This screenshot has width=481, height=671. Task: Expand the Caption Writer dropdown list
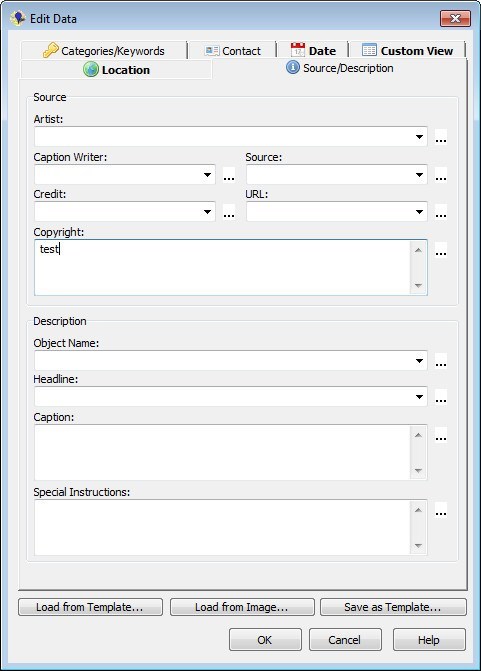(x=207, y=175)
